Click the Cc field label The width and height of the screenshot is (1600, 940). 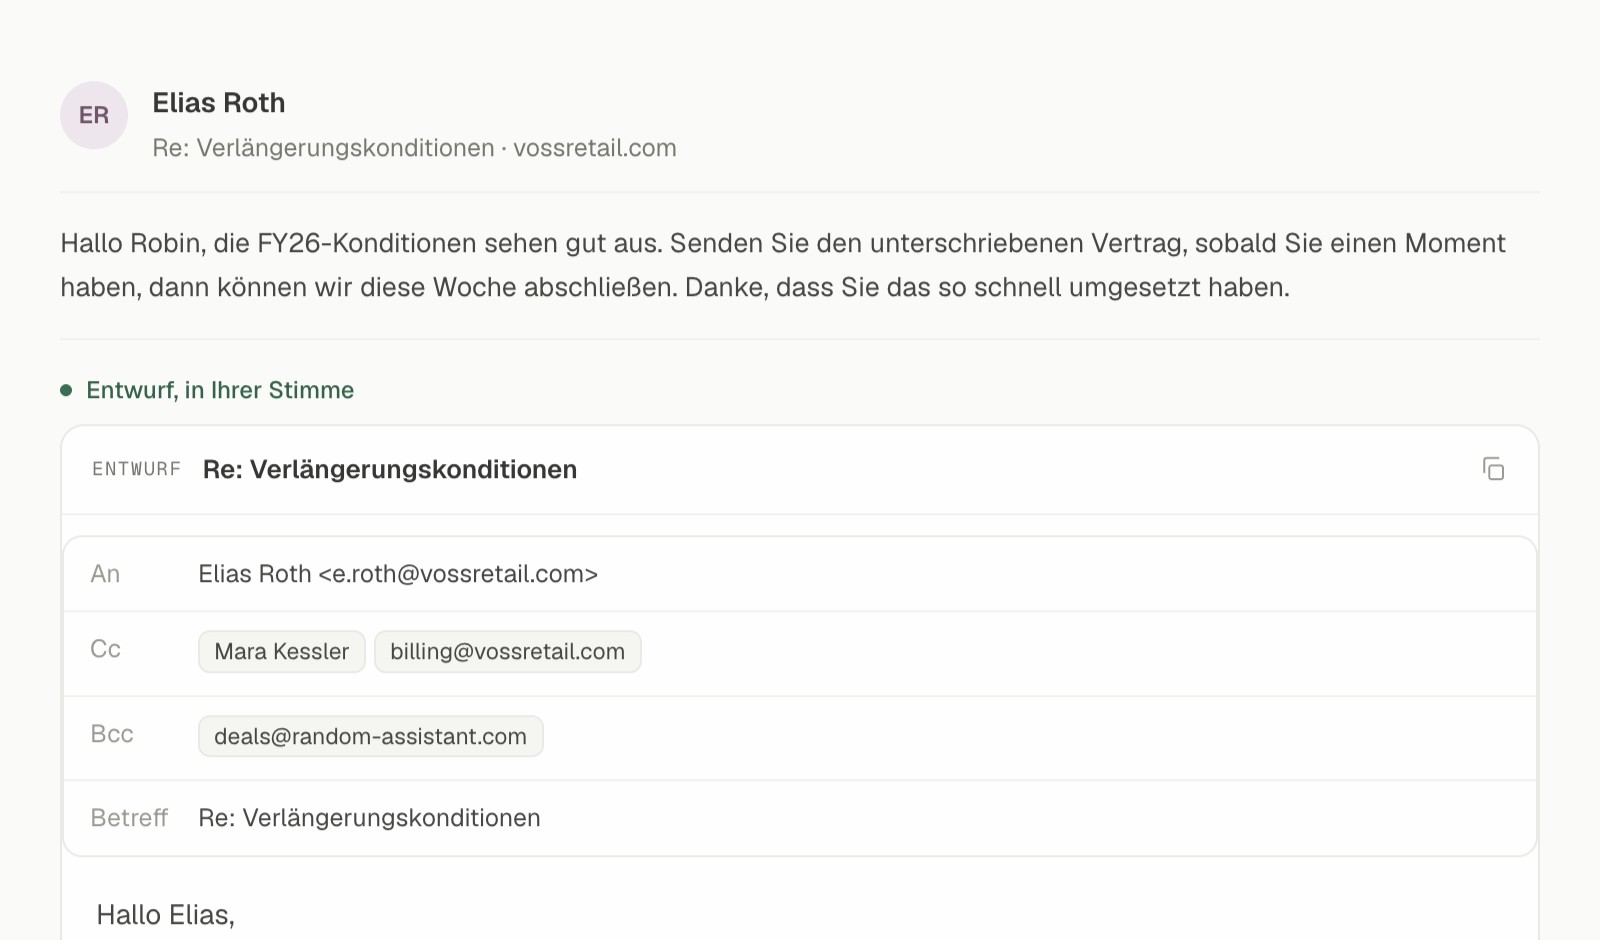point(105,649)
